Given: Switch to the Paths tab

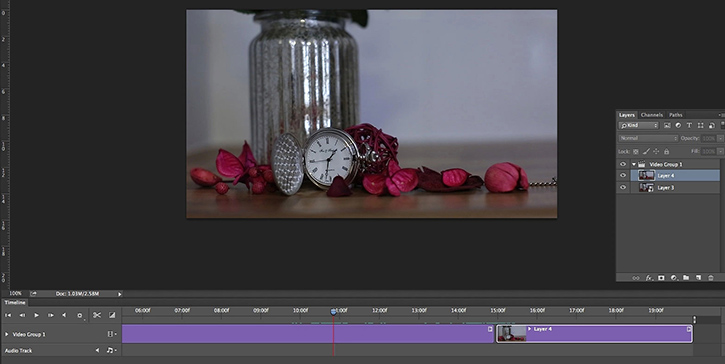Looking at the screenshot, I should point(676,115).
